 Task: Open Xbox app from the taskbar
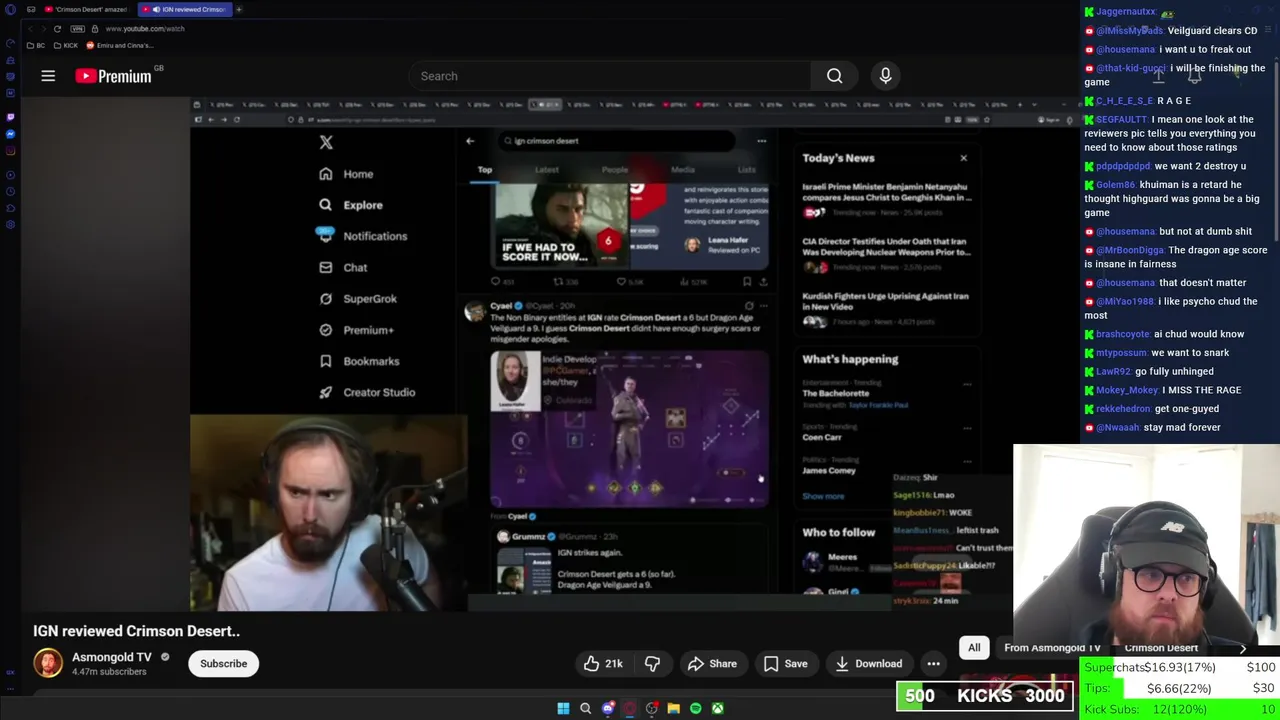717,708
